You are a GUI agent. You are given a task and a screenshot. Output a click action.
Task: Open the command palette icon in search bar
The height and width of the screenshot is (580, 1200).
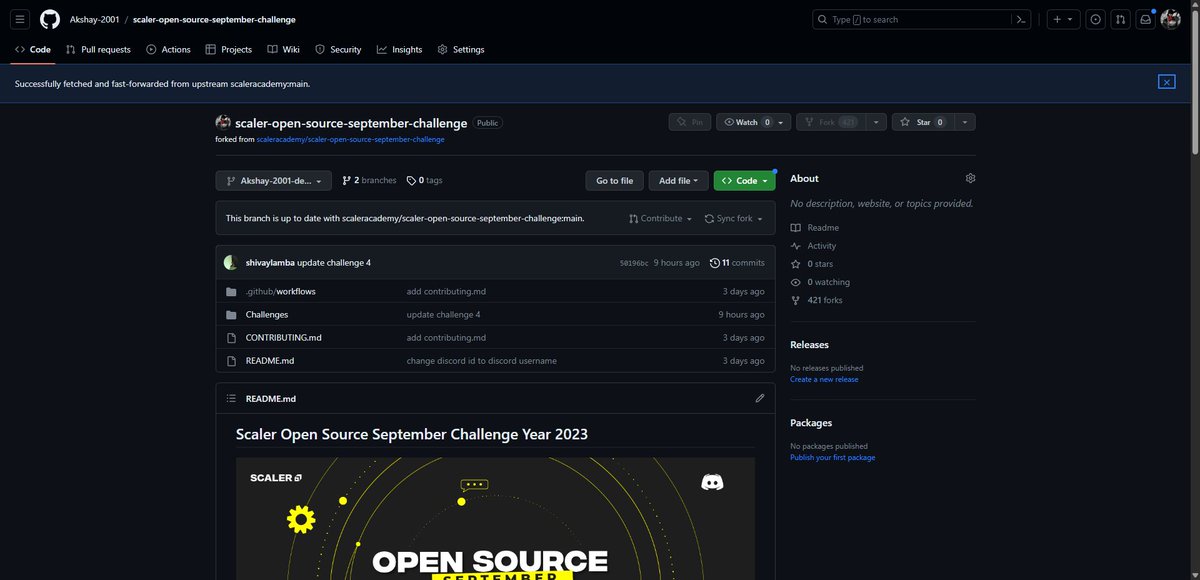tap(1021, 19)
